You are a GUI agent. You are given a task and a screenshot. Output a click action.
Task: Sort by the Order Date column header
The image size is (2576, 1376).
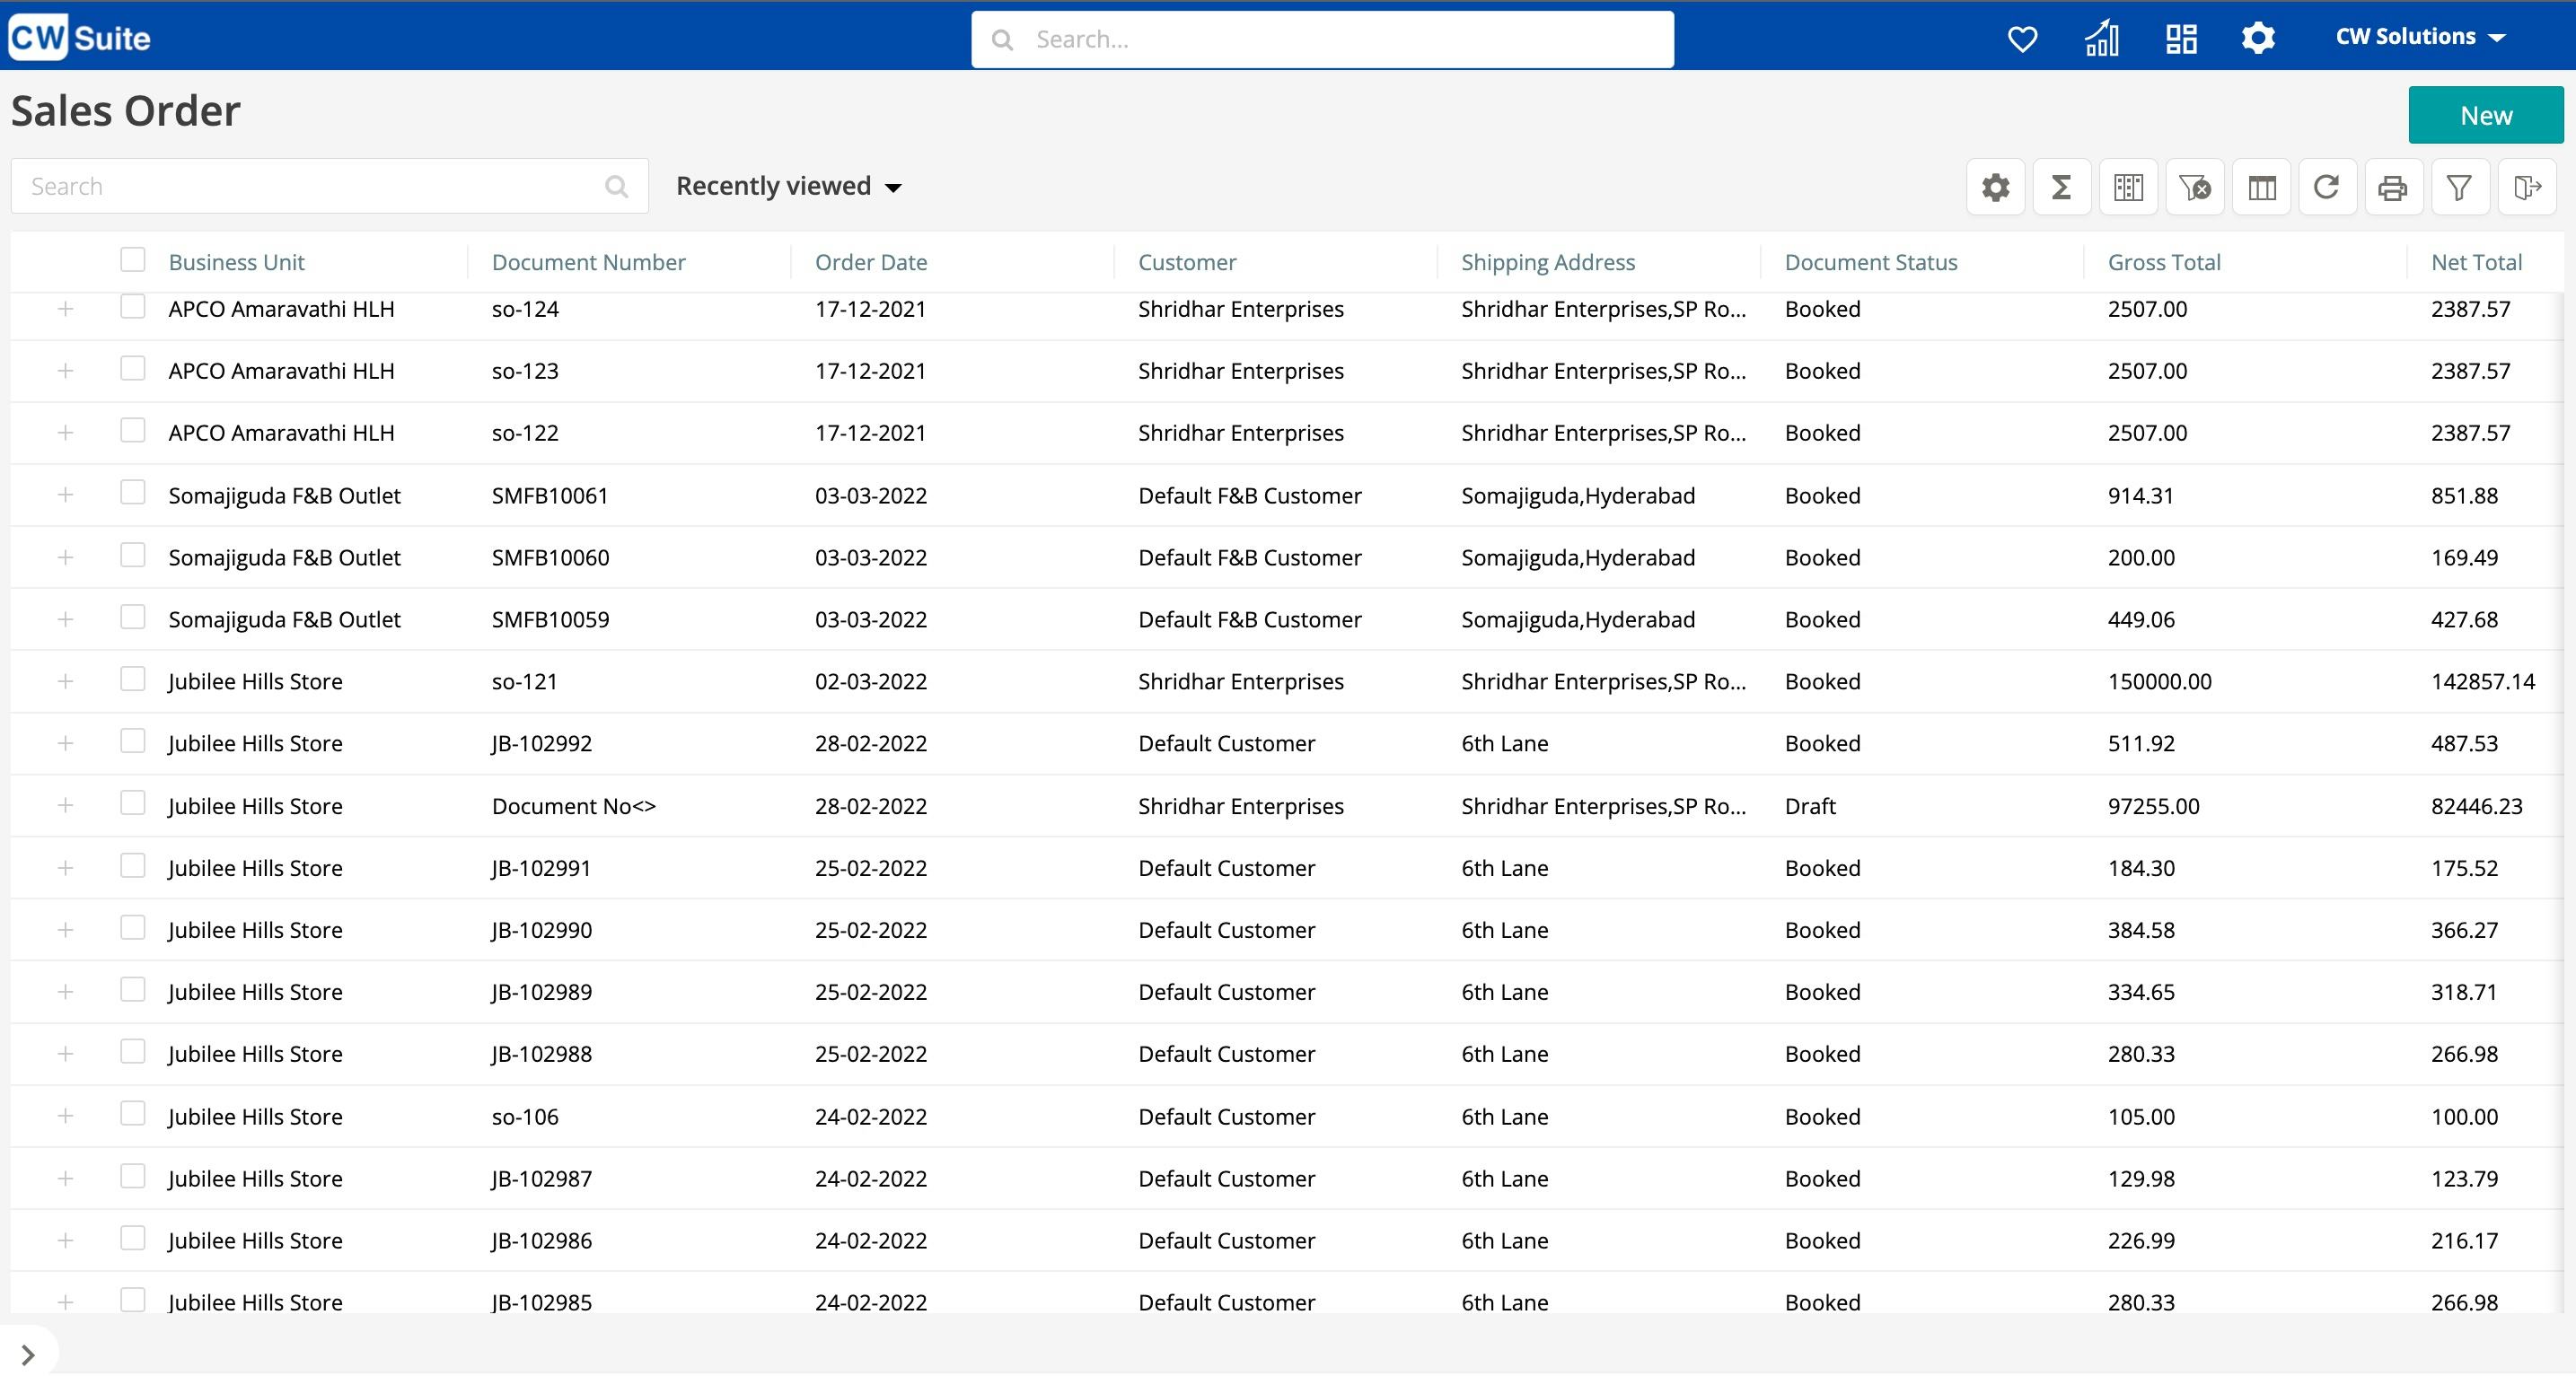click(870, 261)
